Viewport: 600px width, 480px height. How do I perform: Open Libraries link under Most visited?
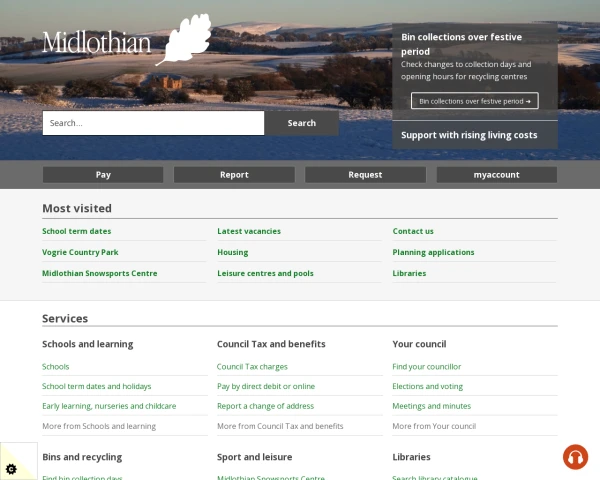pyautogui.click(x=409, y=273)
